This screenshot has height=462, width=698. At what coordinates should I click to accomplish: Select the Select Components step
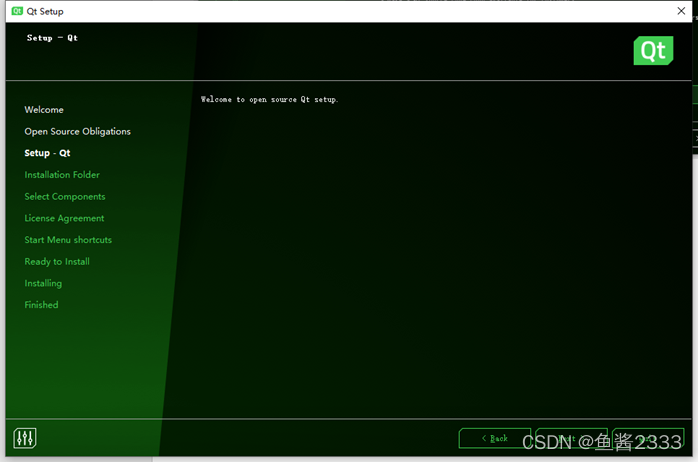(65, 197)
